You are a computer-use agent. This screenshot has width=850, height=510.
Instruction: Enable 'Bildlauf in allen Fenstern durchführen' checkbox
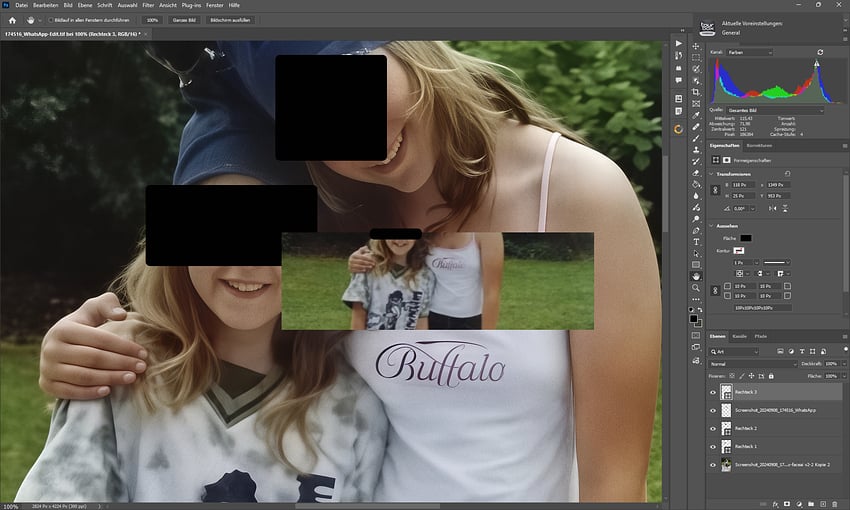(51, 20)
